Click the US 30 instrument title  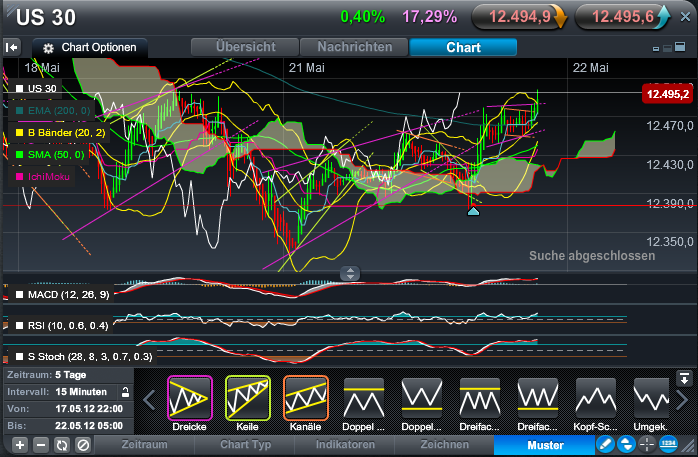[46, 18]
